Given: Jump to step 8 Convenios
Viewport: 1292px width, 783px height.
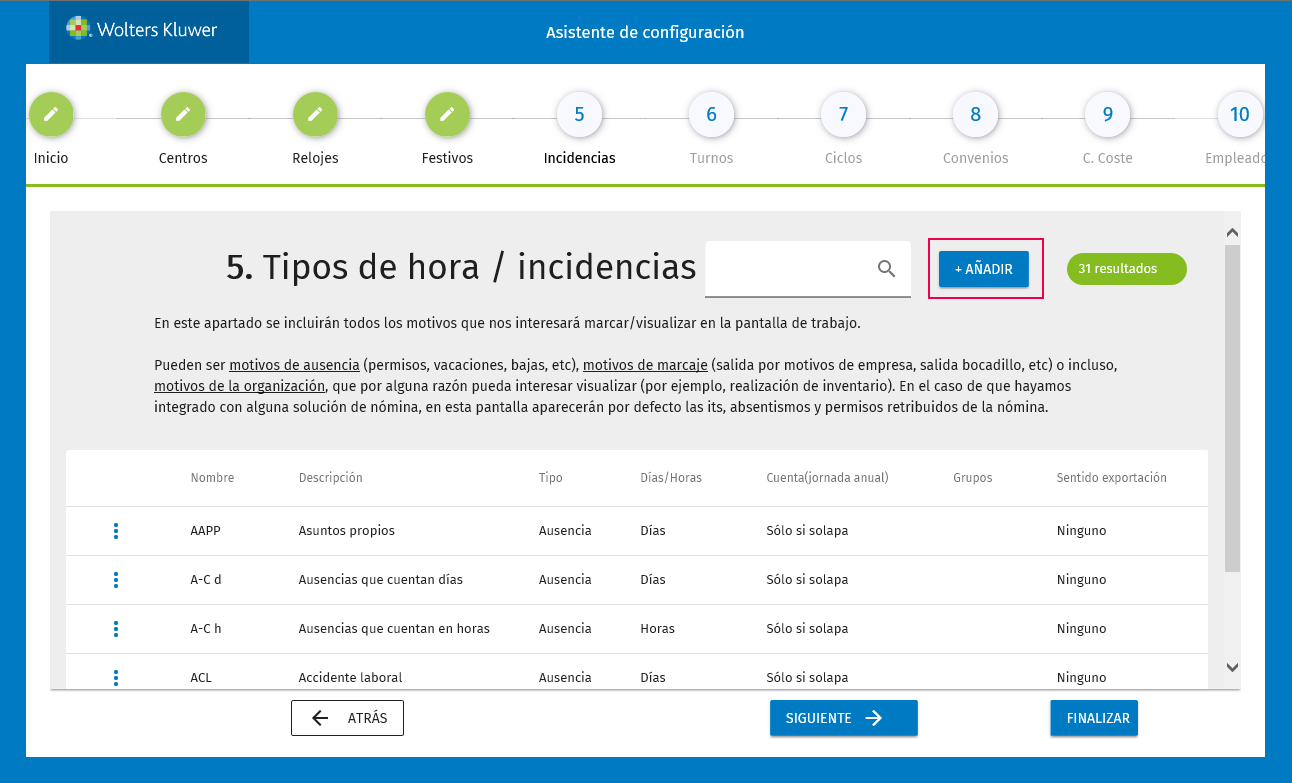Looking at the screenshot, I should tap(975, 115).
